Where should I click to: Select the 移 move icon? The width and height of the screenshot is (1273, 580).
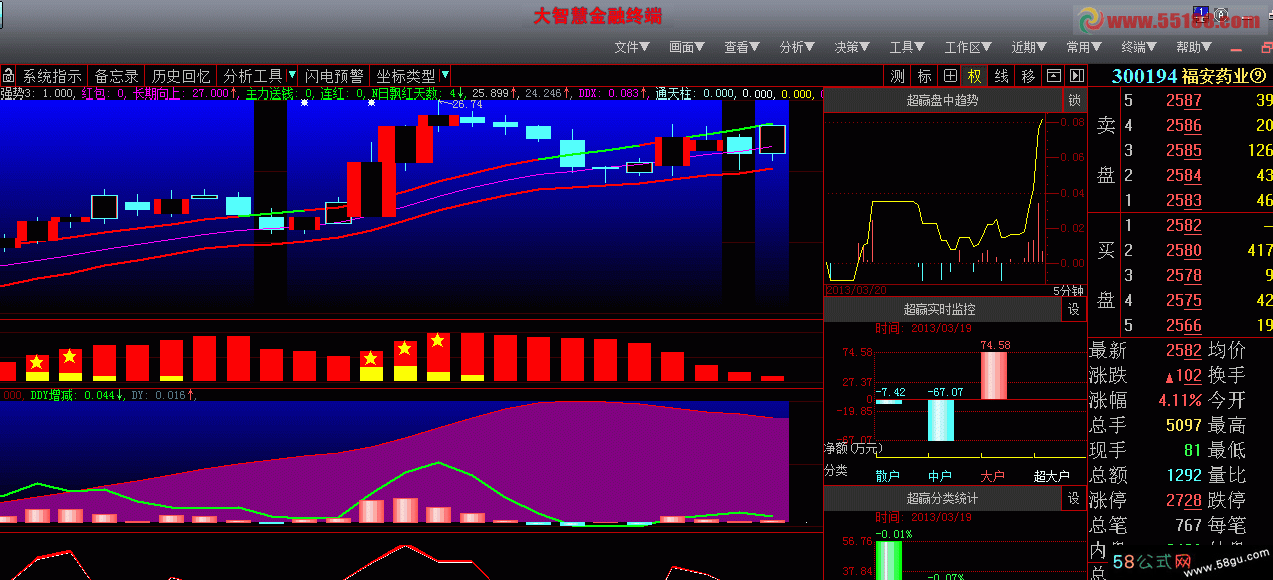[1027, 76]
